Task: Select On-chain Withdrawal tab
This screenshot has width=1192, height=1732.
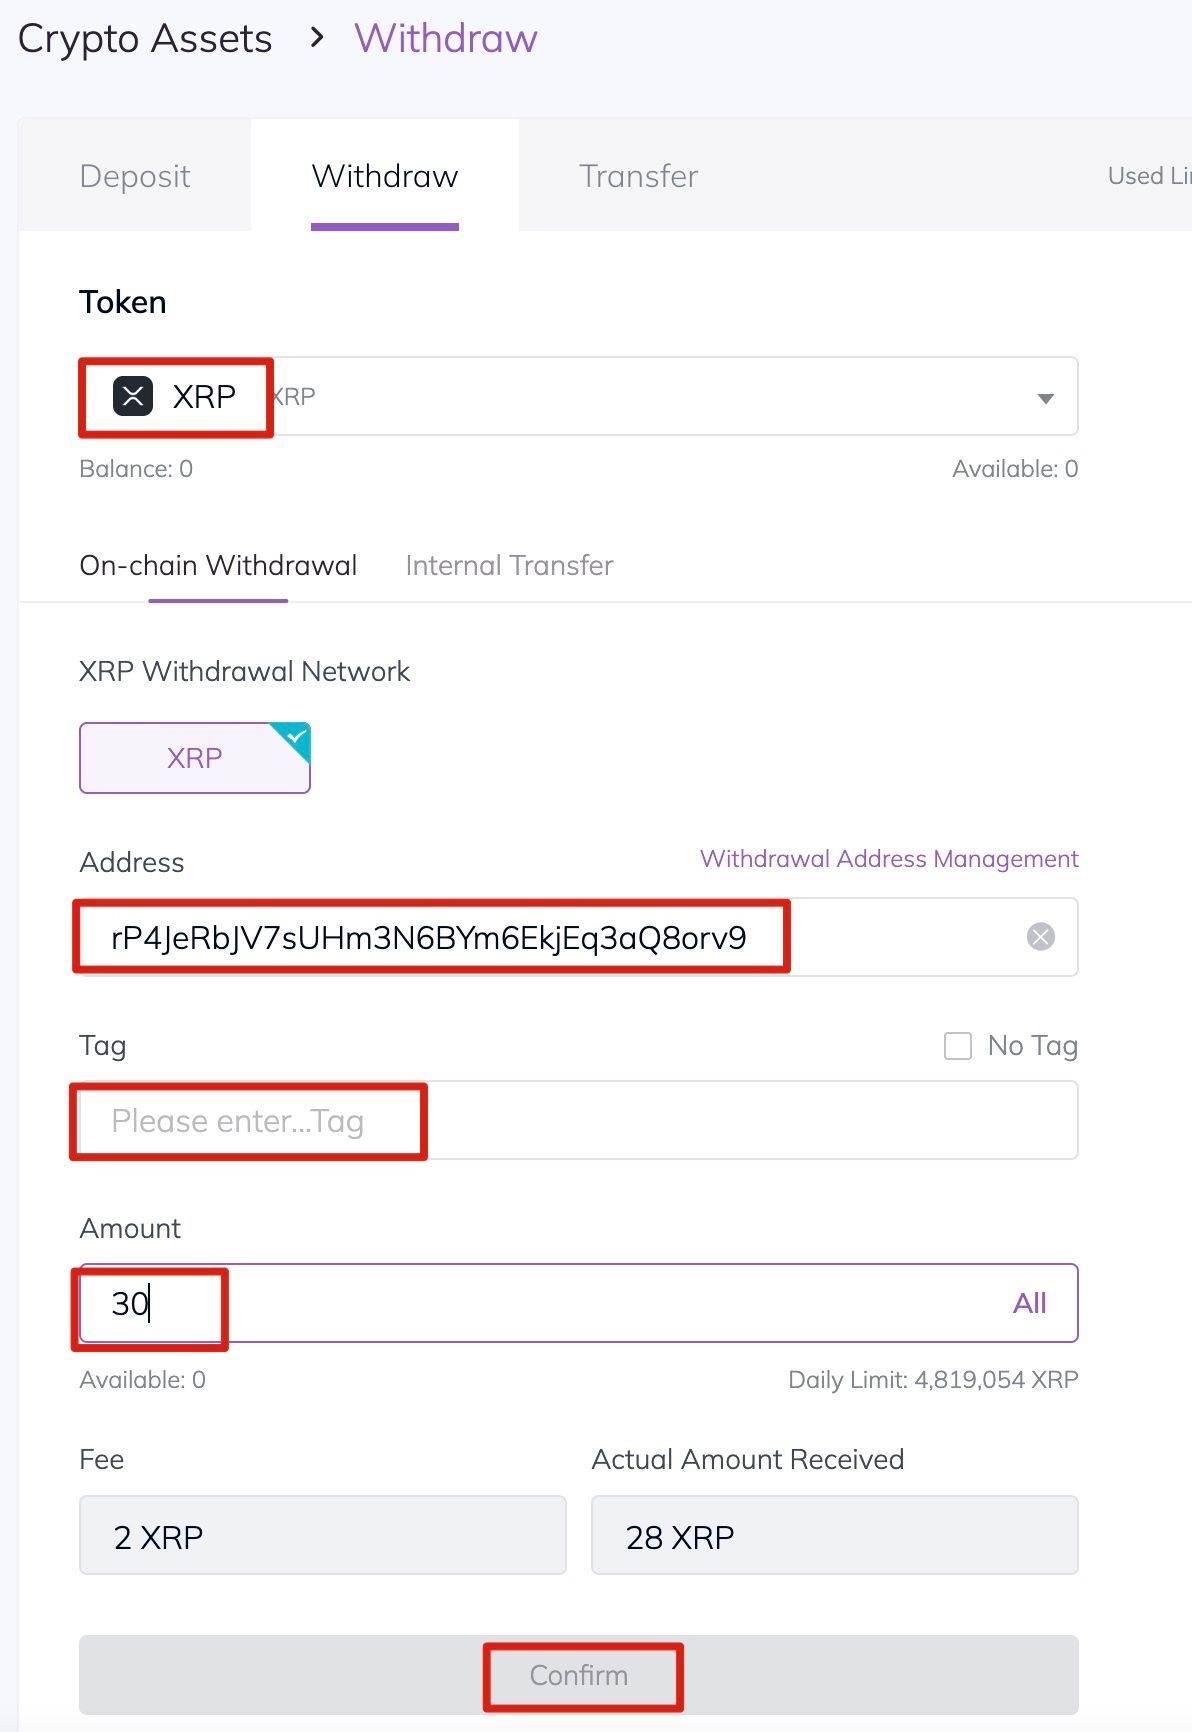Action: 218,566
